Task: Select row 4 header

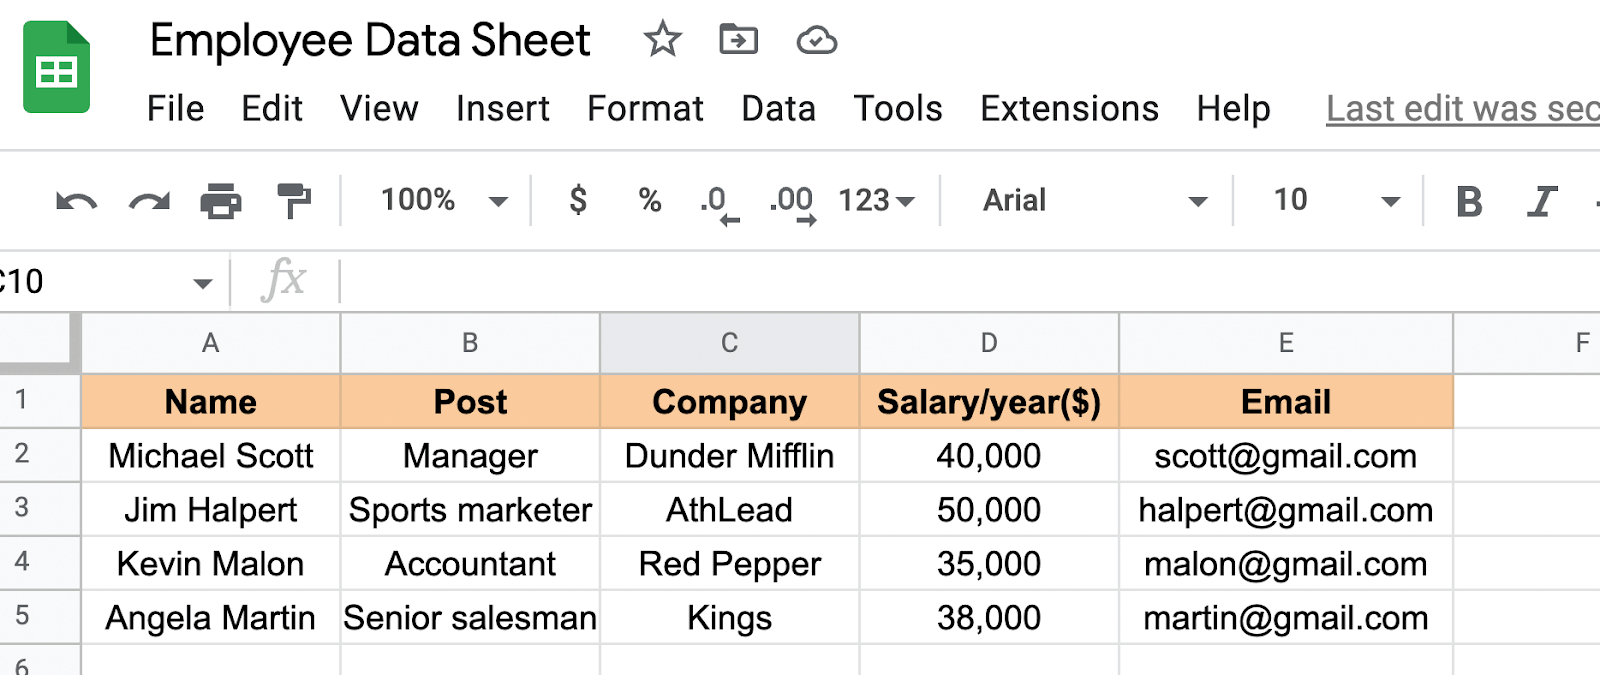Action: [40, 563]
